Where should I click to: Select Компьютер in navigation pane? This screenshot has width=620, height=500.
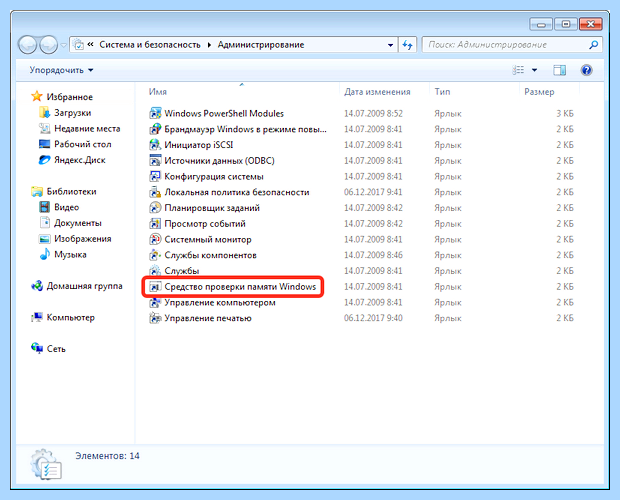[70, 317]
